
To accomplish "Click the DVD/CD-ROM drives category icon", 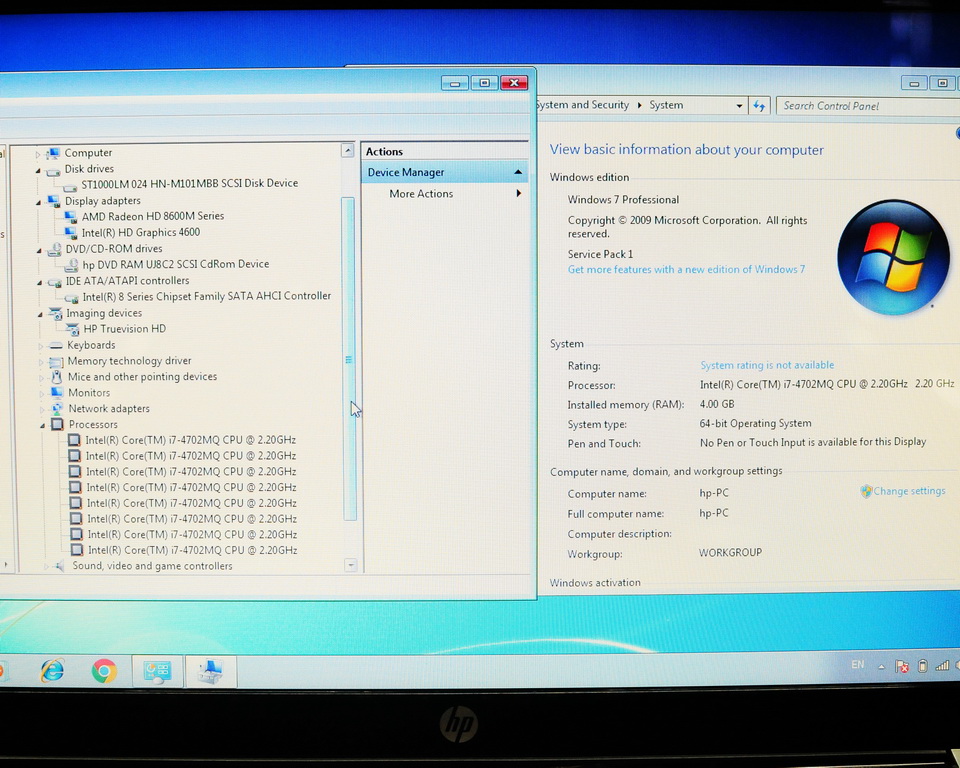I will 54,249.
